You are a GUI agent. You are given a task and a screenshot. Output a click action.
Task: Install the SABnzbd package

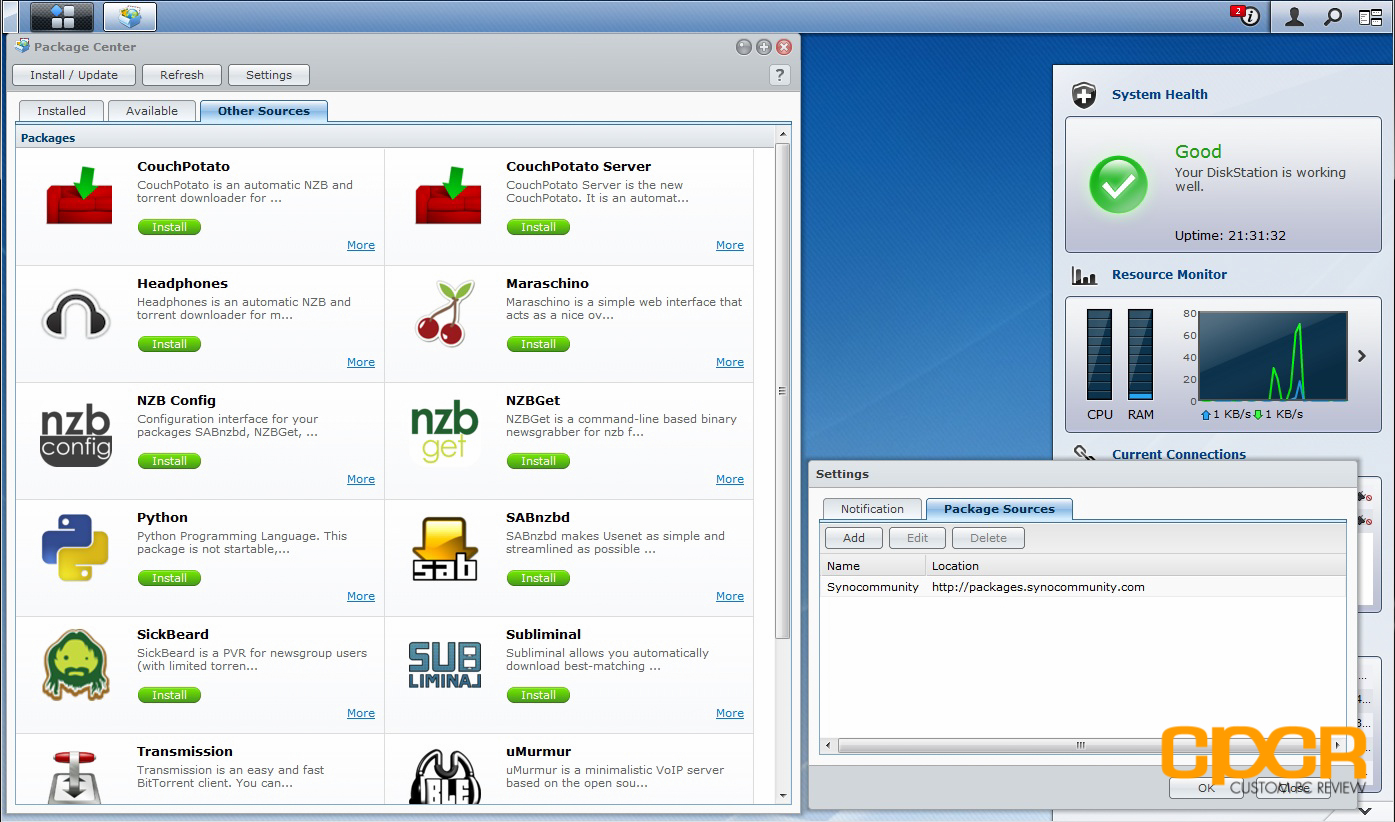(538, 578)
